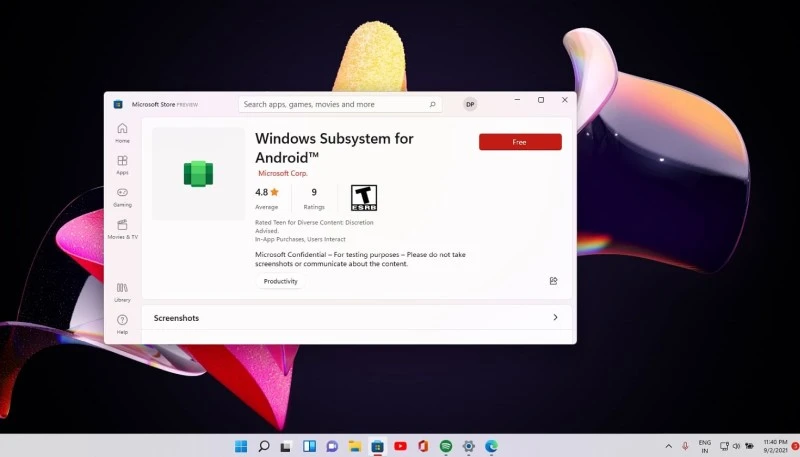Open Movies & TV section
Screen dimensions: 800x457
[x=122, y=229]
